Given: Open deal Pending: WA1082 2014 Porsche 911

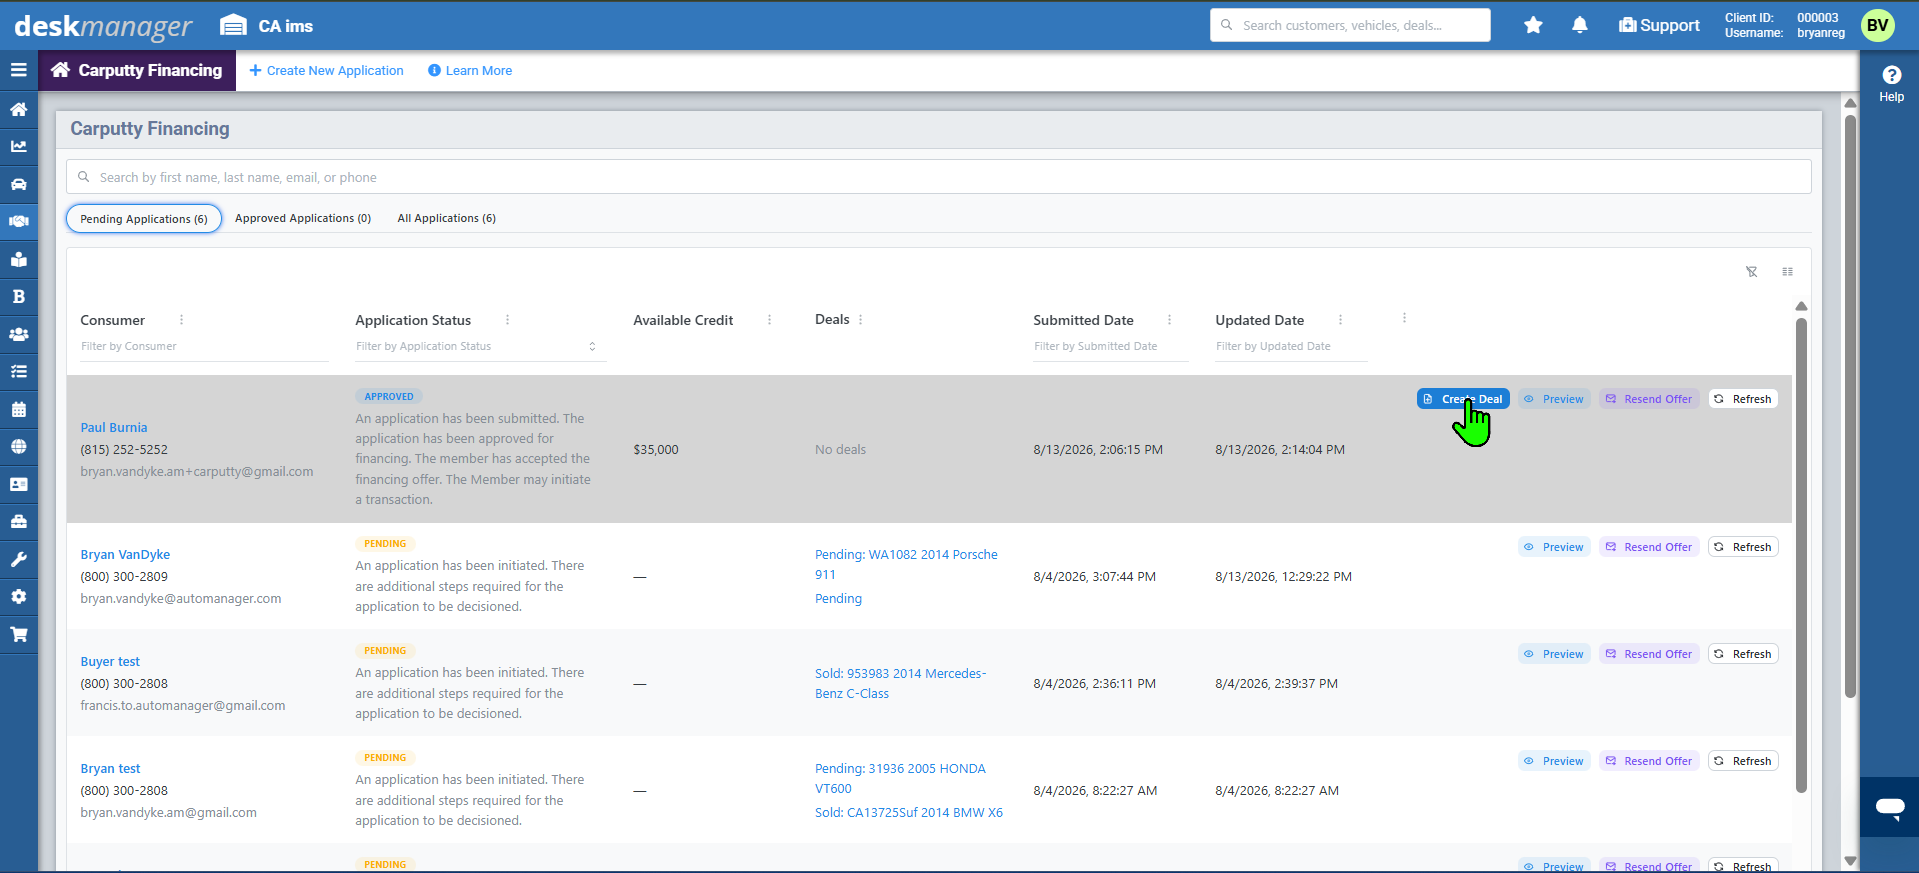Looking at the screenshot, I should (x=906, y=564).
